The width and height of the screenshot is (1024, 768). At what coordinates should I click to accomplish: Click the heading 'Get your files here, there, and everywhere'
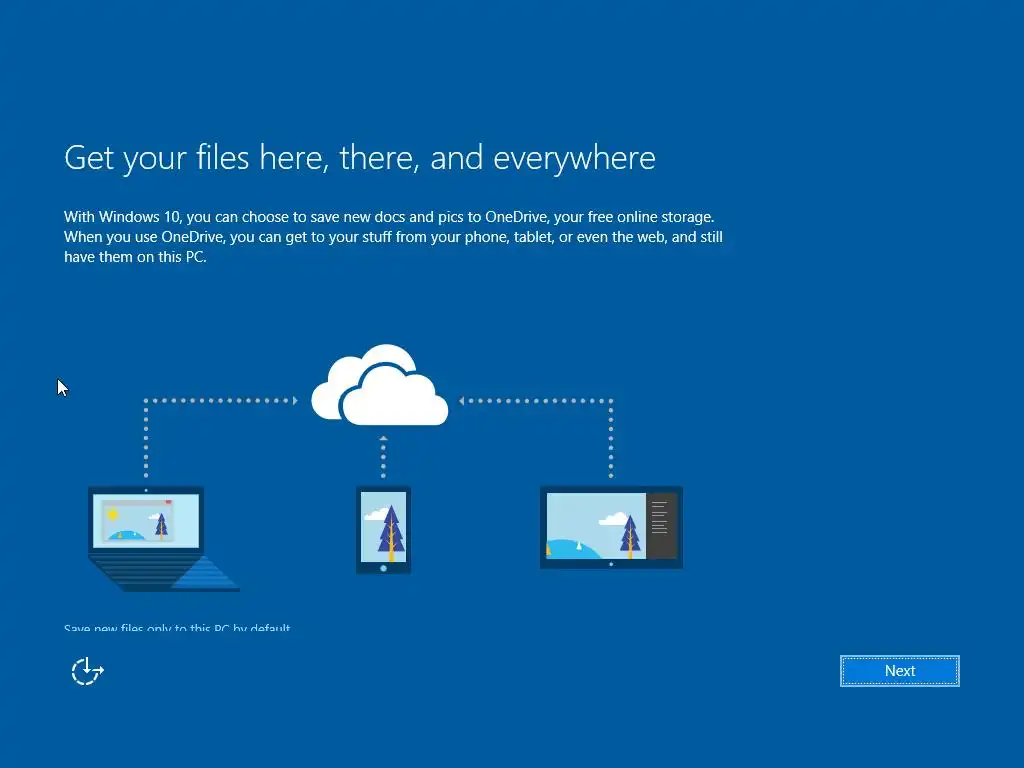[x=360, y=158]
